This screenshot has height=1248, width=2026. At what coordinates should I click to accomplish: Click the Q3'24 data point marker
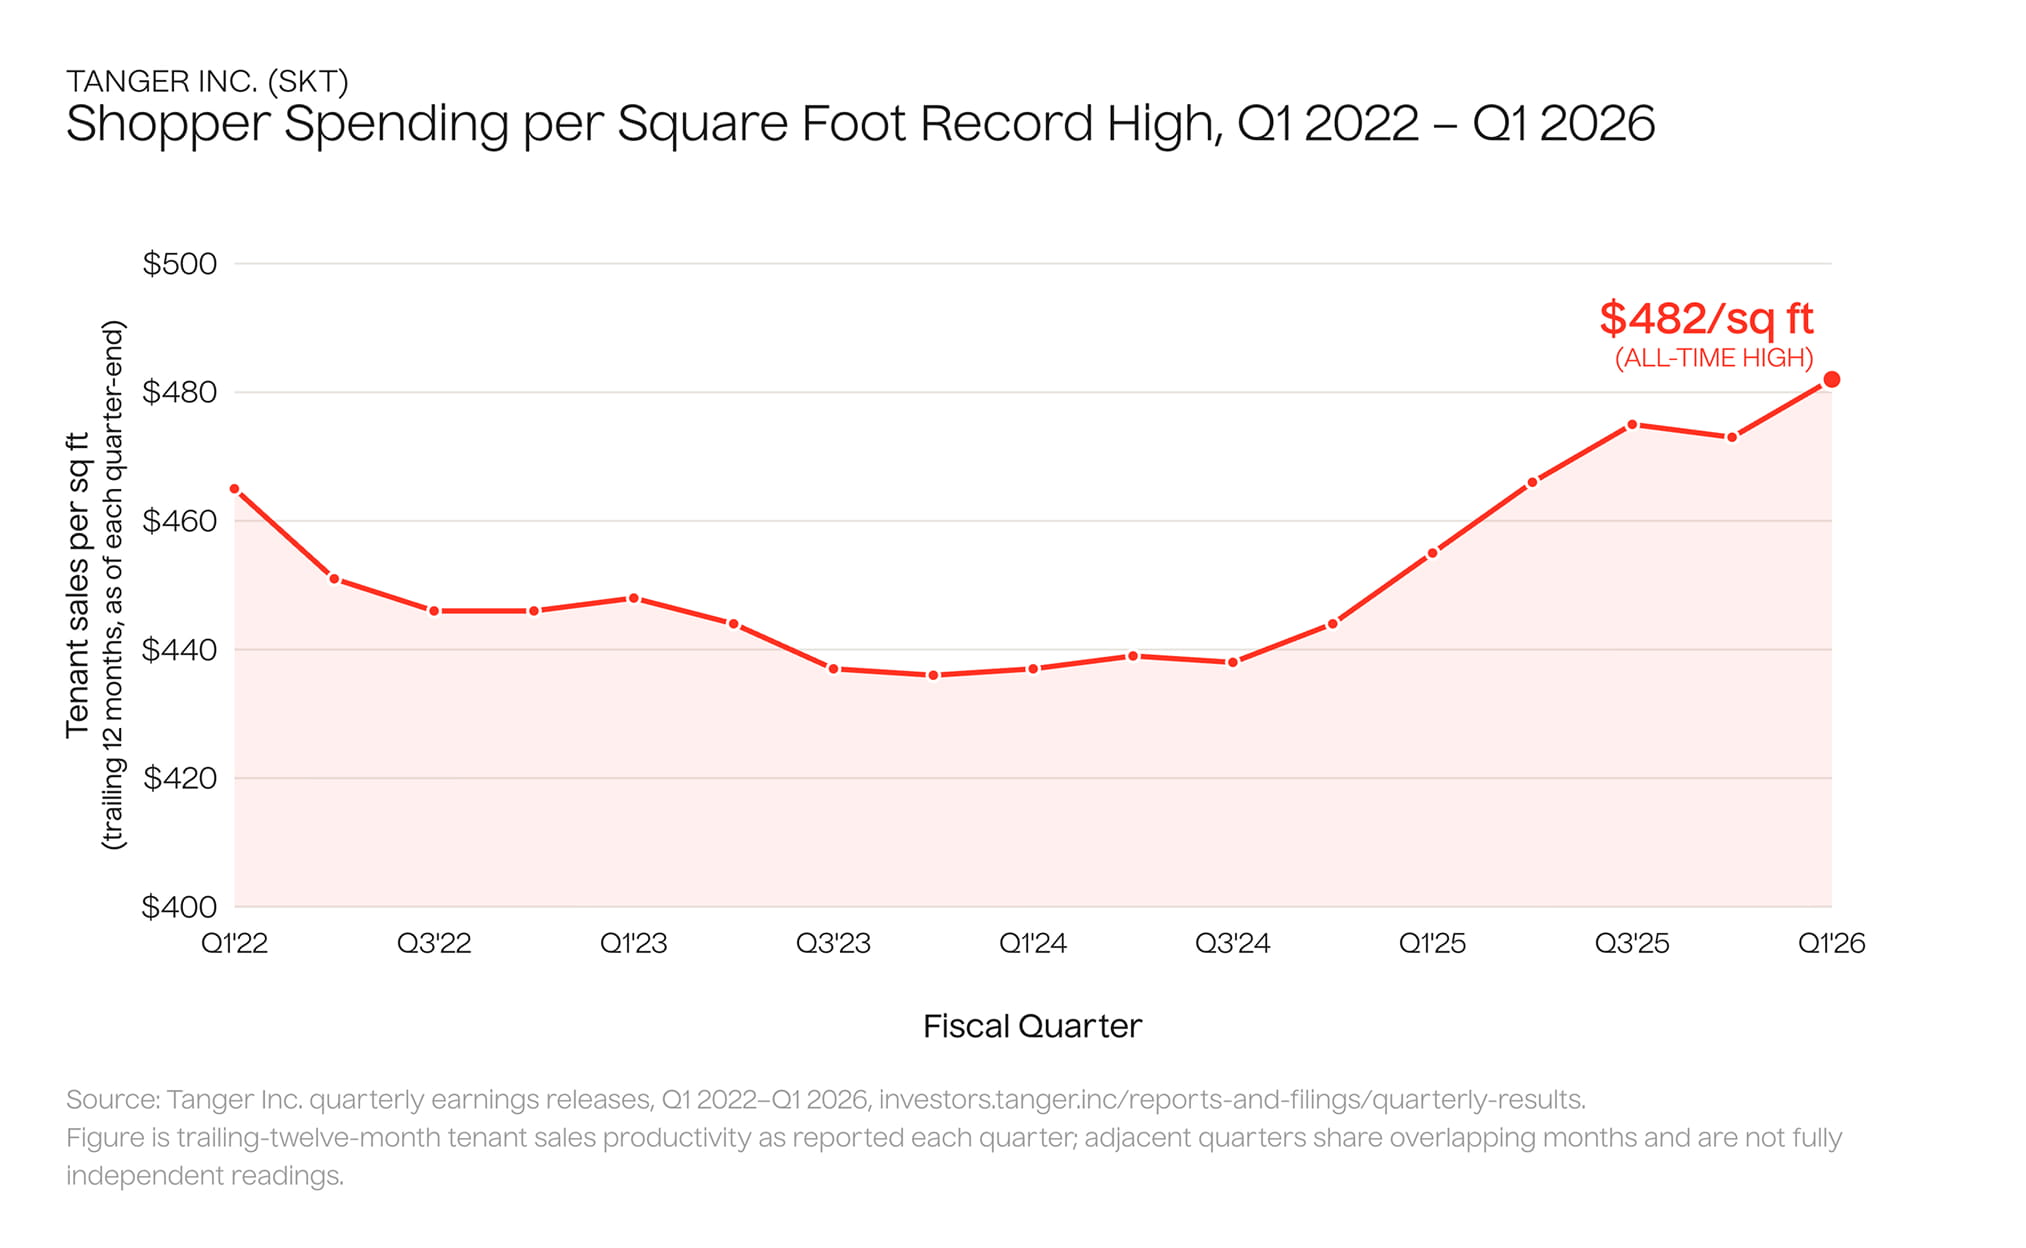(x=1233, y=662)
